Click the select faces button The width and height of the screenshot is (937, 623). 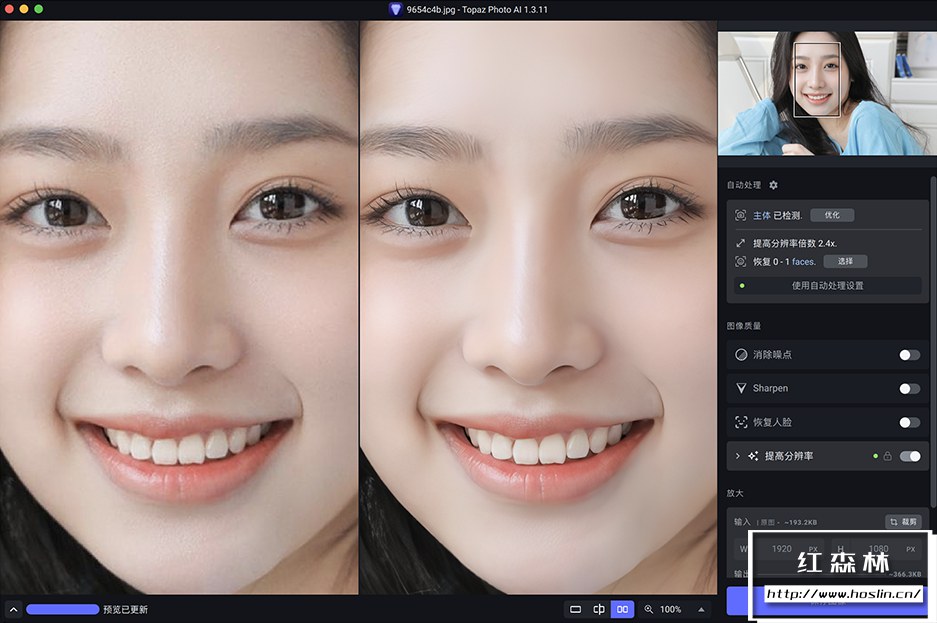[845, 261]
